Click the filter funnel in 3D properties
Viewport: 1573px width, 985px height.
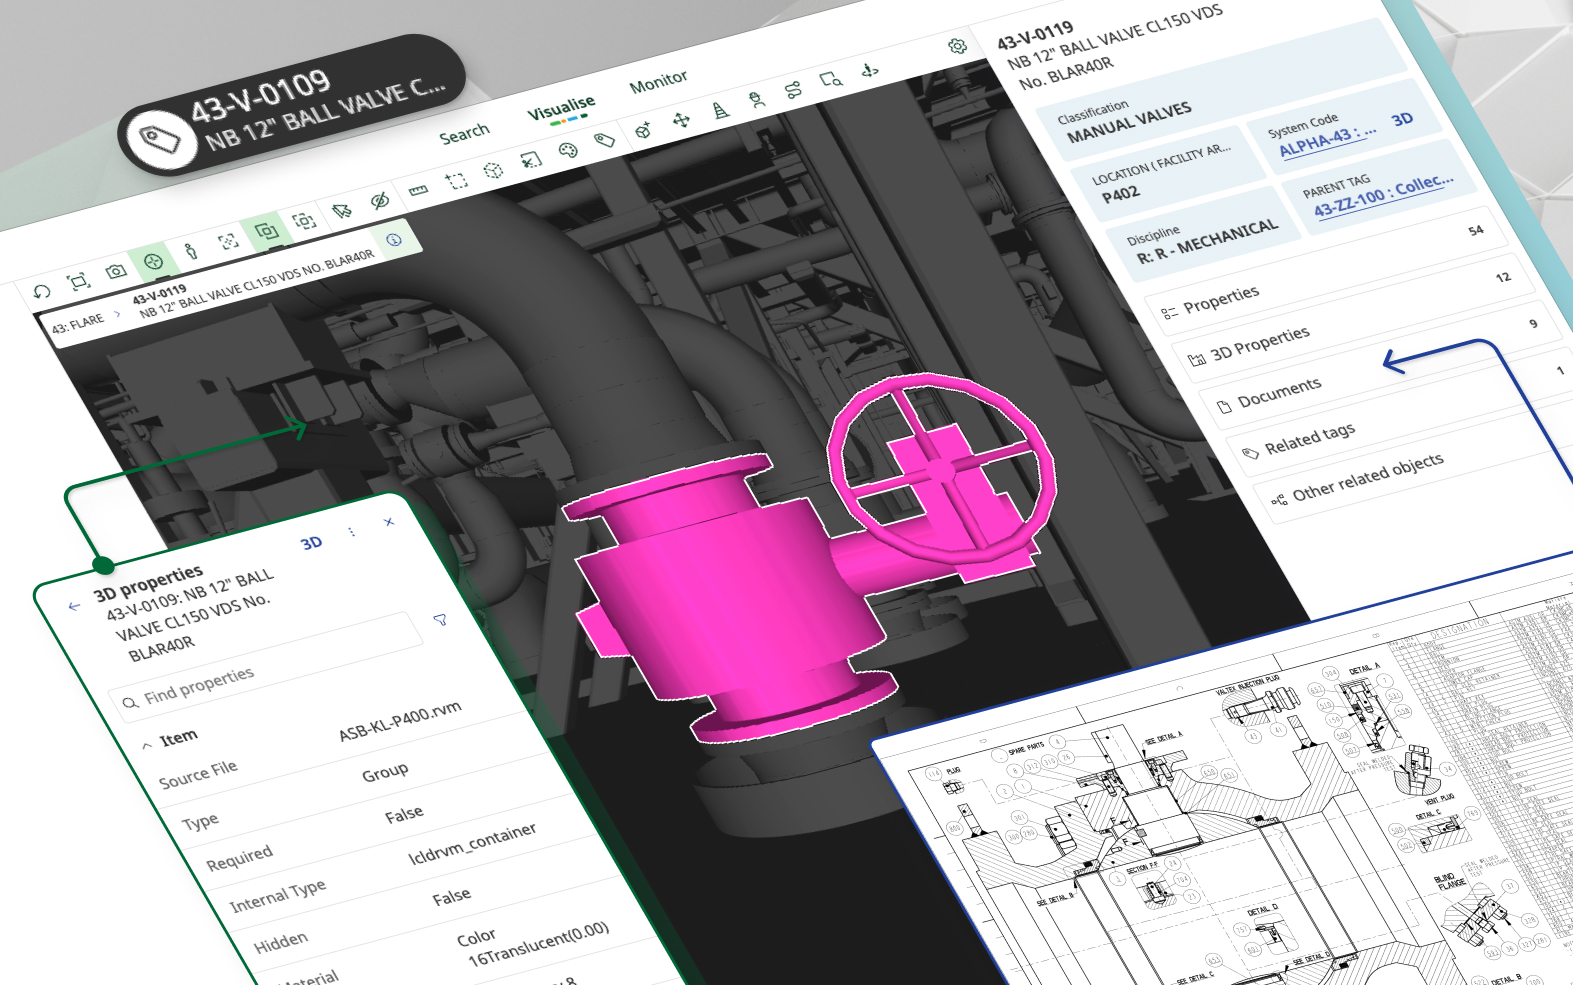(x=440, y=620)
